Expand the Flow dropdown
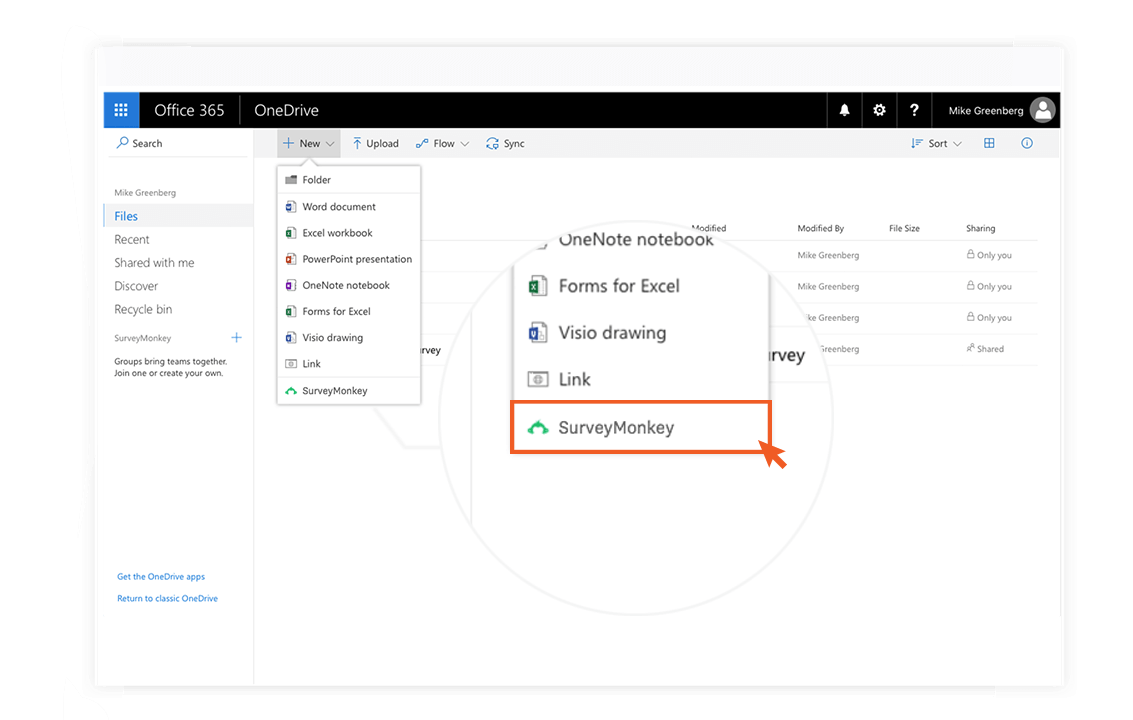Screen dimensions: 1133x720 [x=442, y=144]
